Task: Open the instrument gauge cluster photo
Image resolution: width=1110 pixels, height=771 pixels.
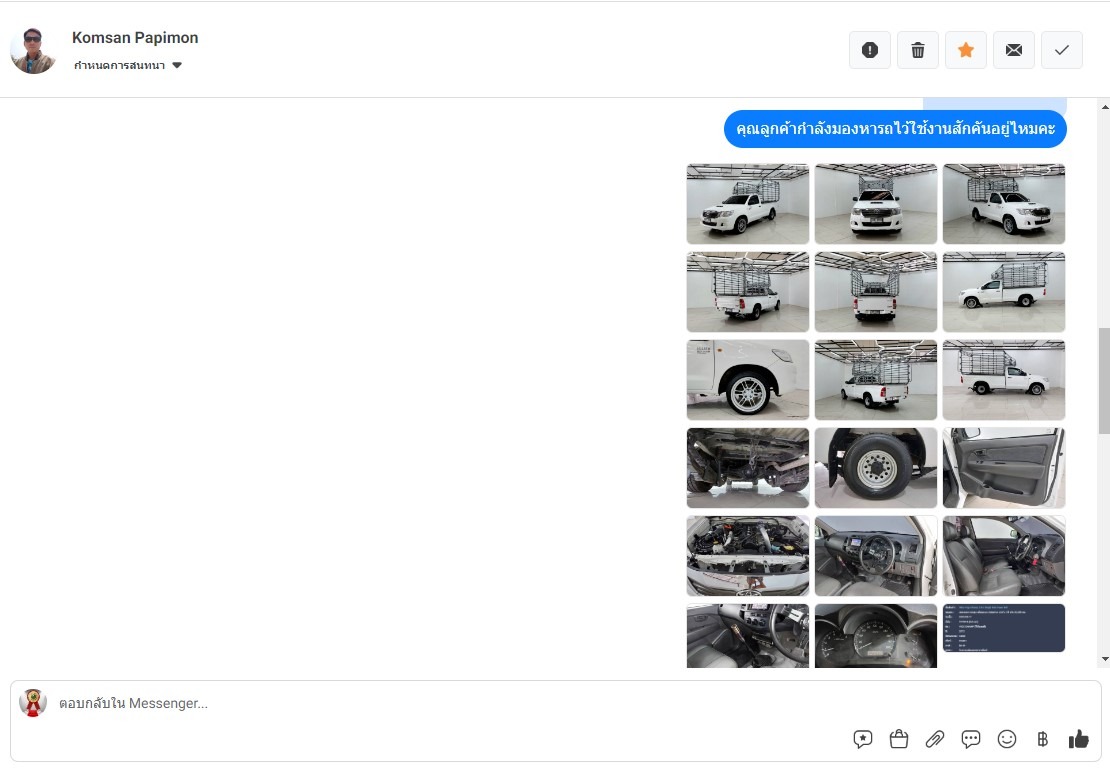Action: [876, 636]
